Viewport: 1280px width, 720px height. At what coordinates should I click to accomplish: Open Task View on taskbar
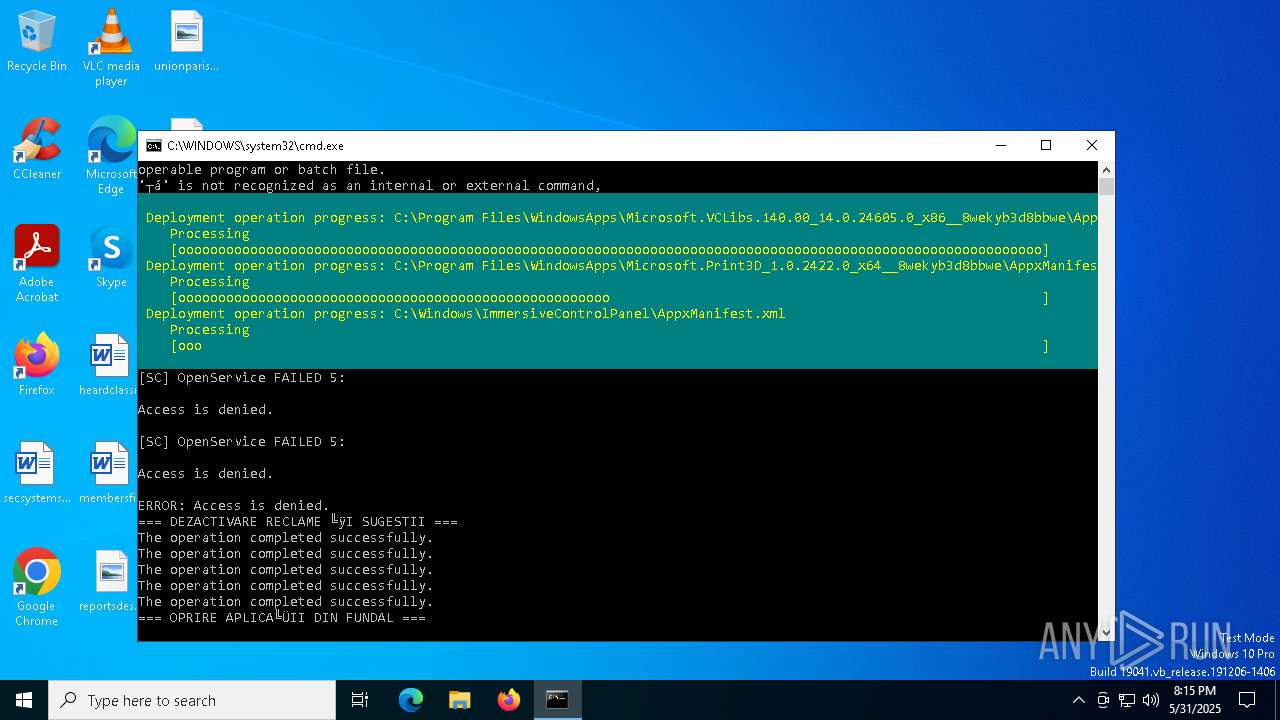click(x=360, y=700)
